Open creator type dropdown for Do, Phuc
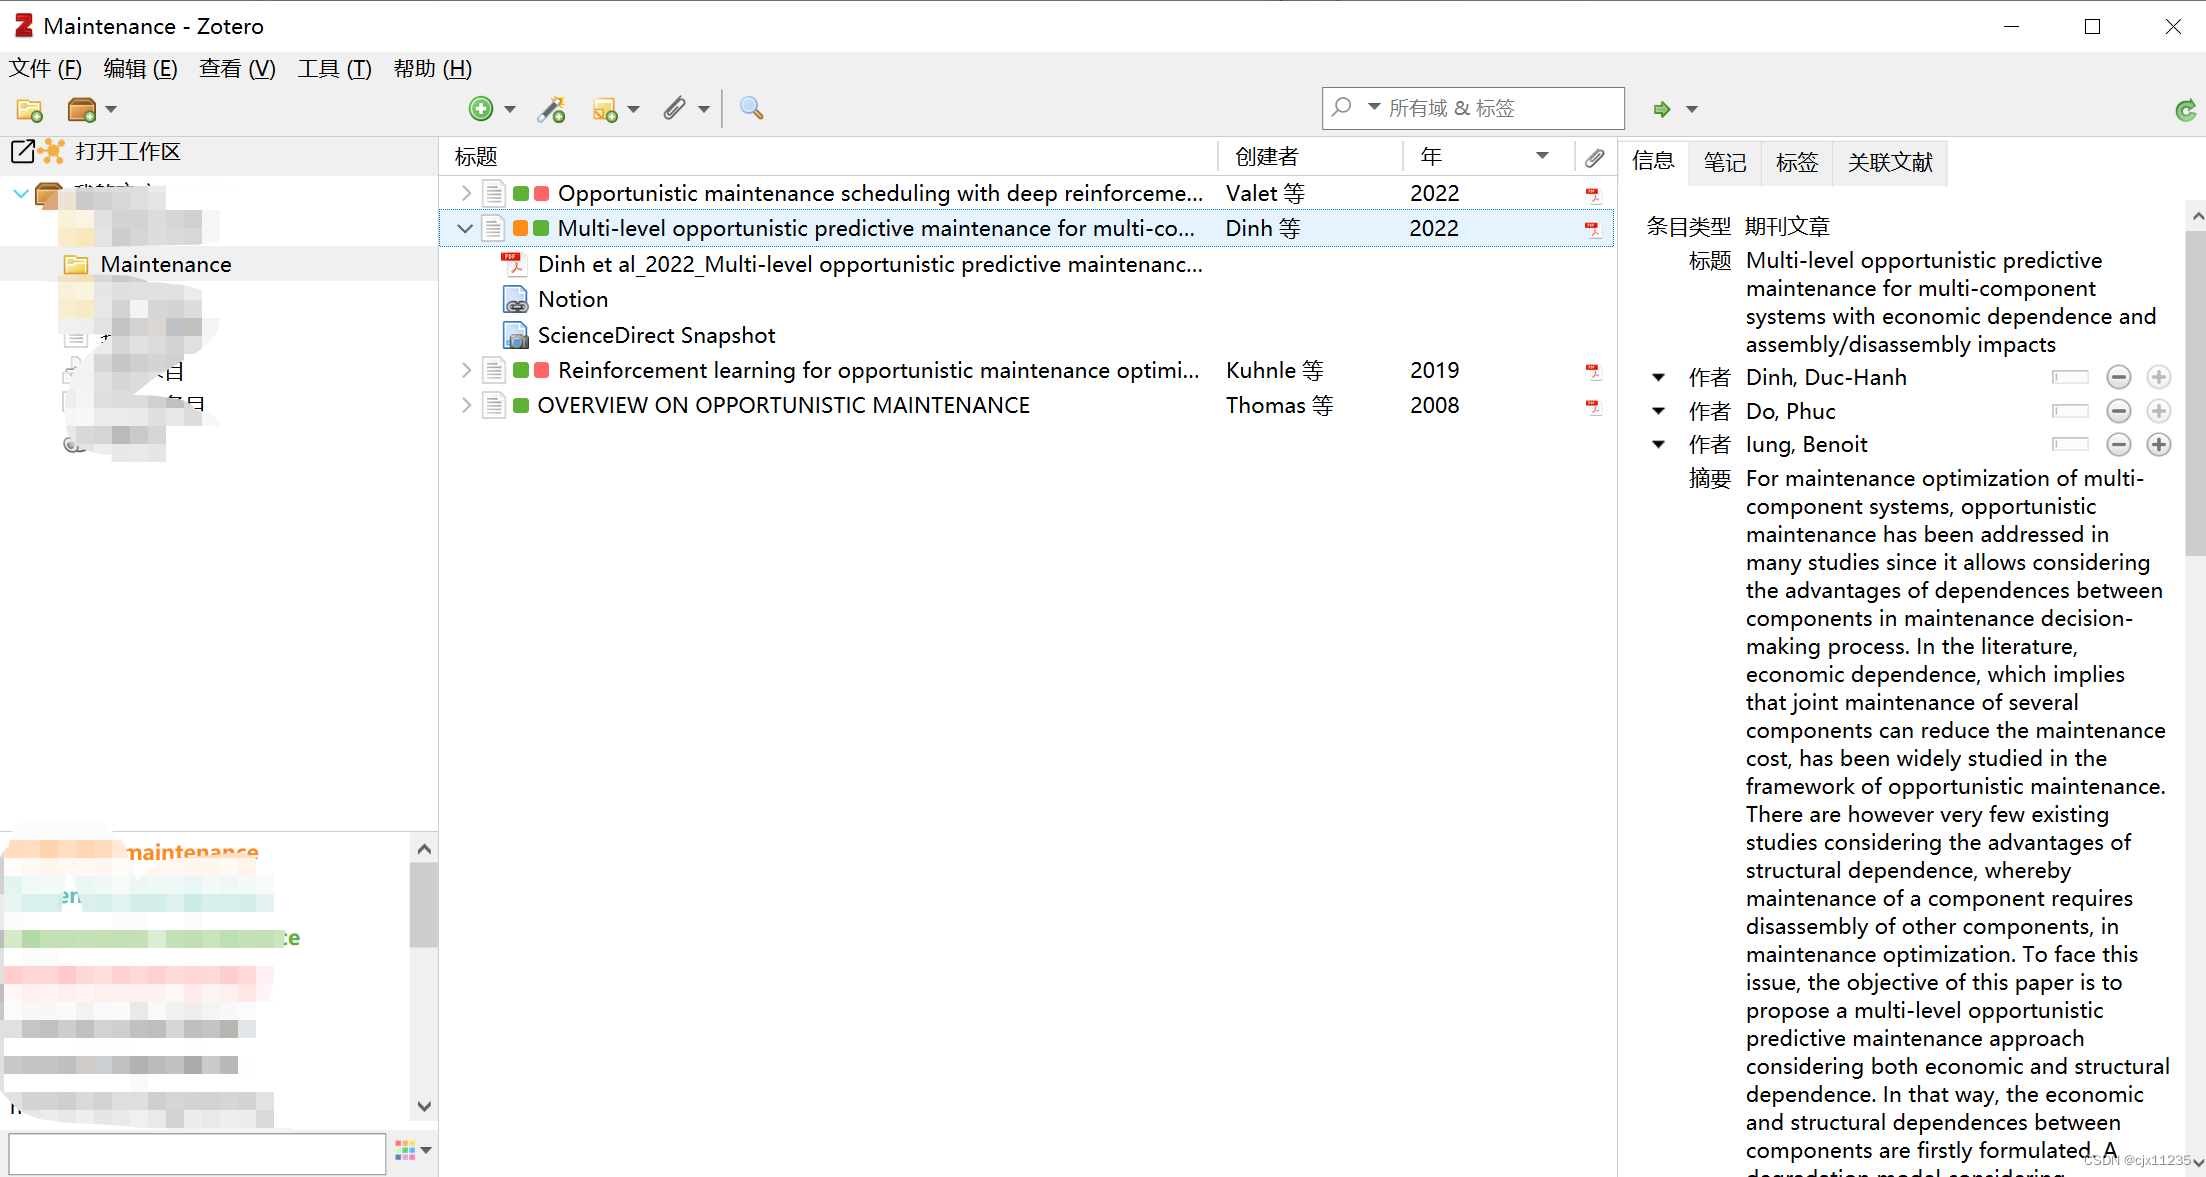This screenshot has width=2206, height=1177. coord(1659,411)
